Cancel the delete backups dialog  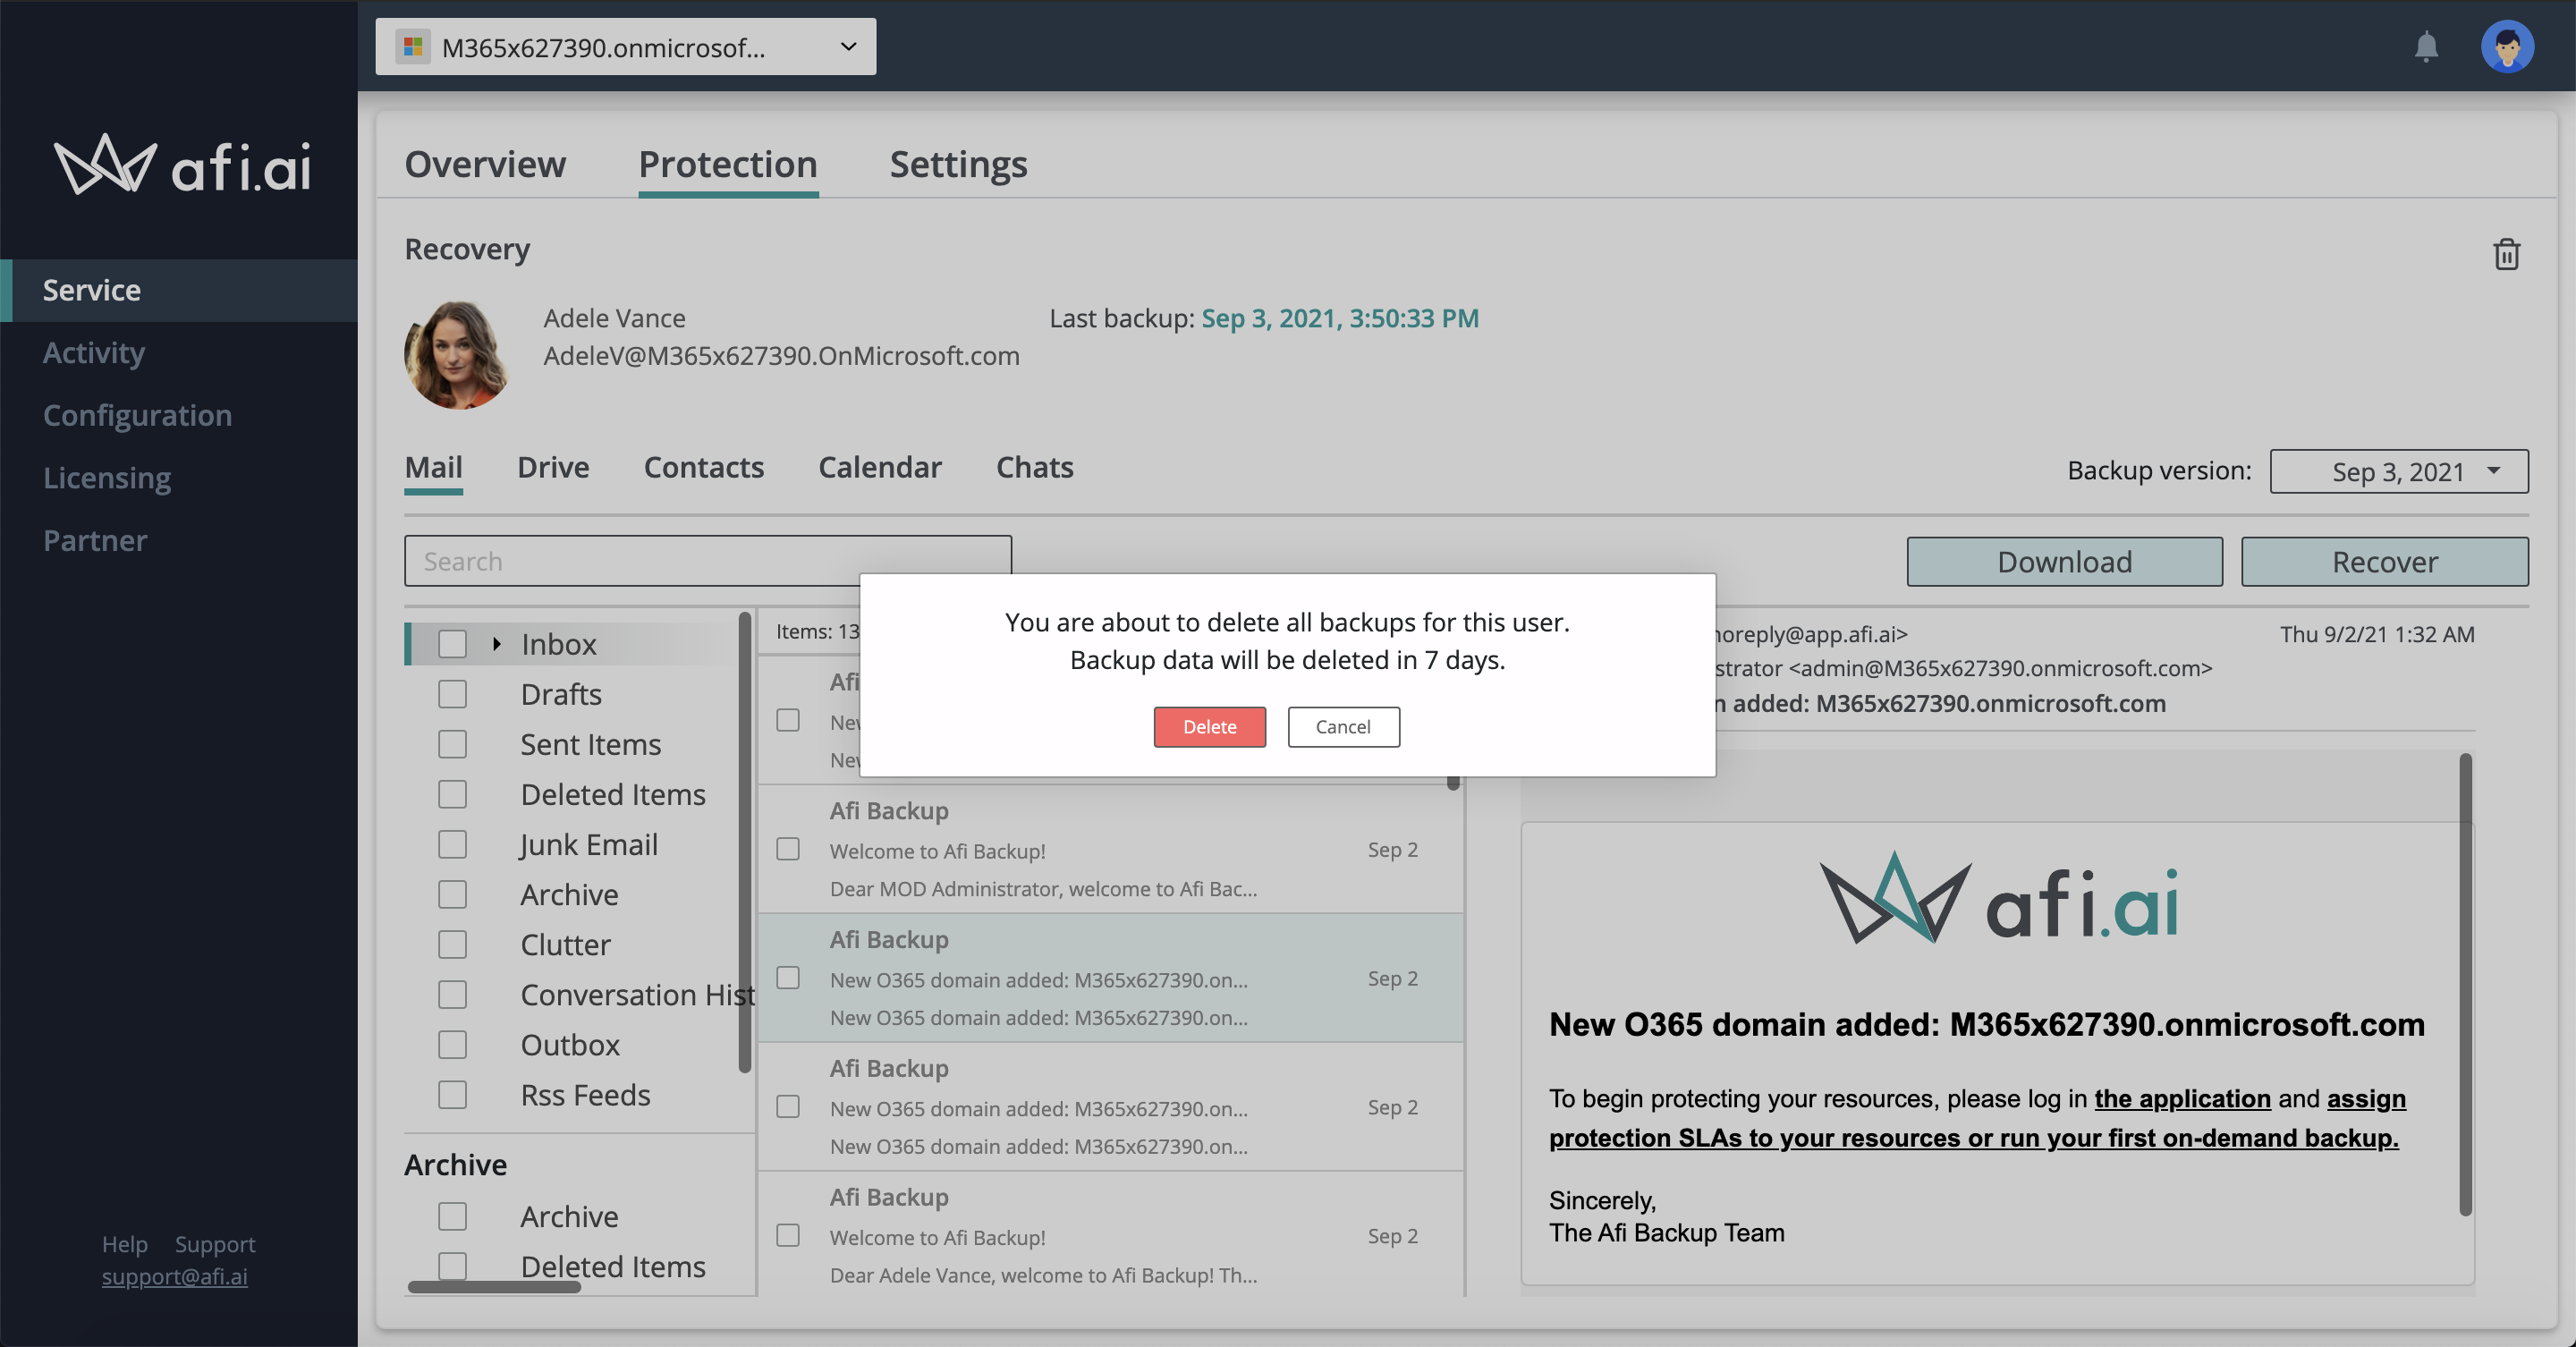pos(1343,727)
